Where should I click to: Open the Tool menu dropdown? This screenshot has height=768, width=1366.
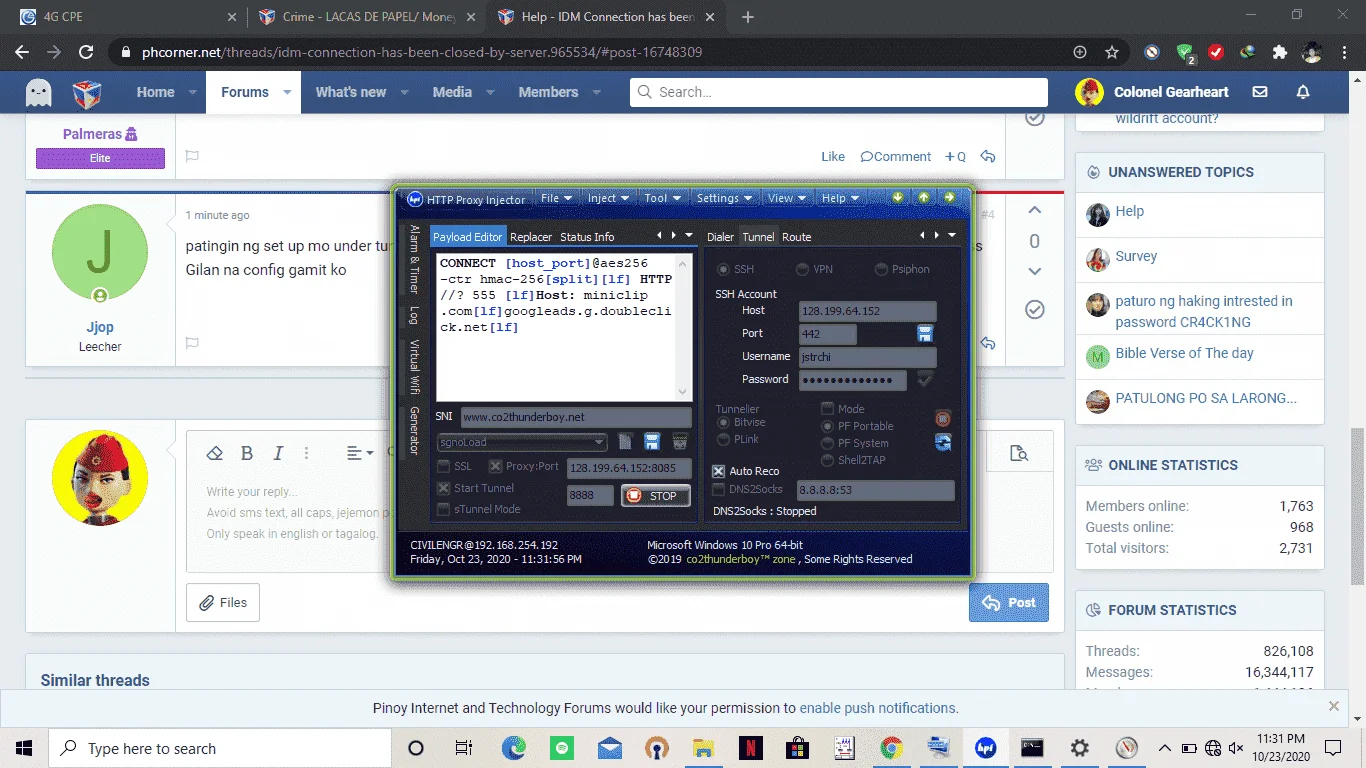pos(662,198)
